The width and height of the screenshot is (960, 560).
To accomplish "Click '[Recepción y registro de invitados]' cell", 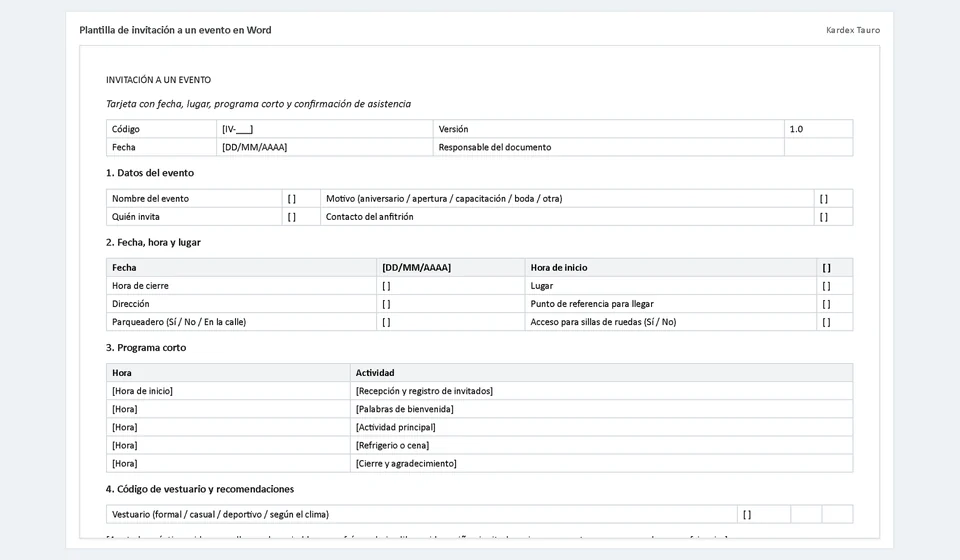I will tap(601, 391).
